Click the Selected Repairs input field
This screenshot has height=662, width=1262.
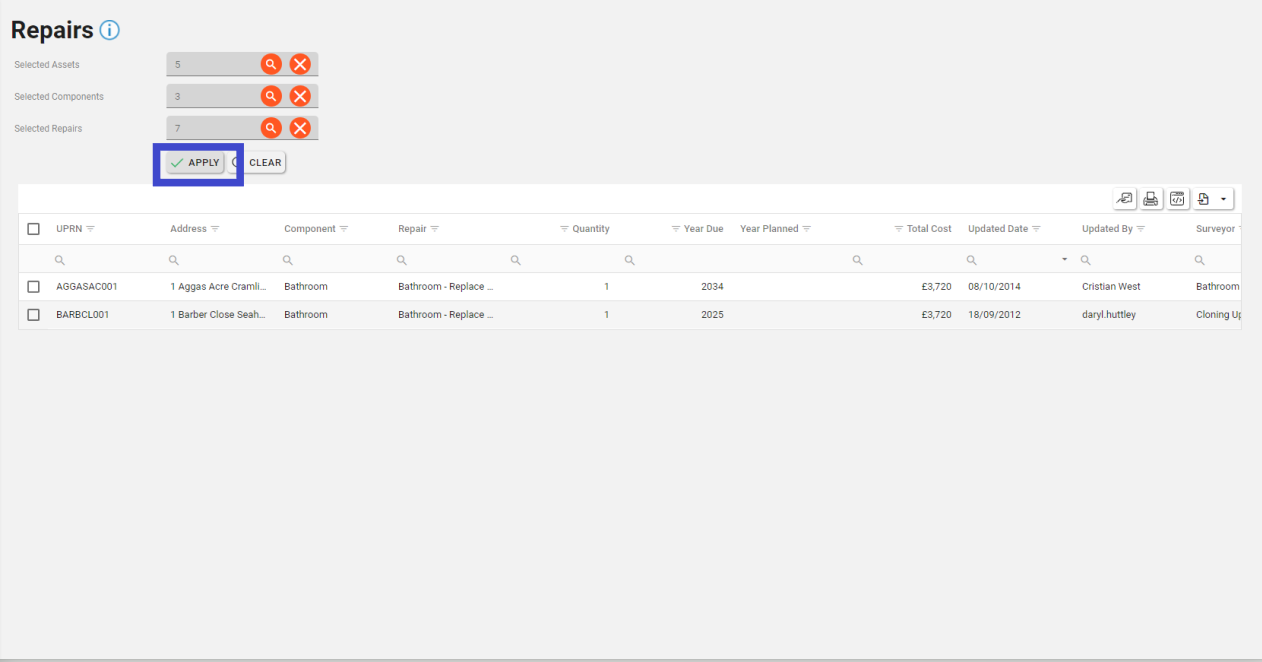click(212, 128)
